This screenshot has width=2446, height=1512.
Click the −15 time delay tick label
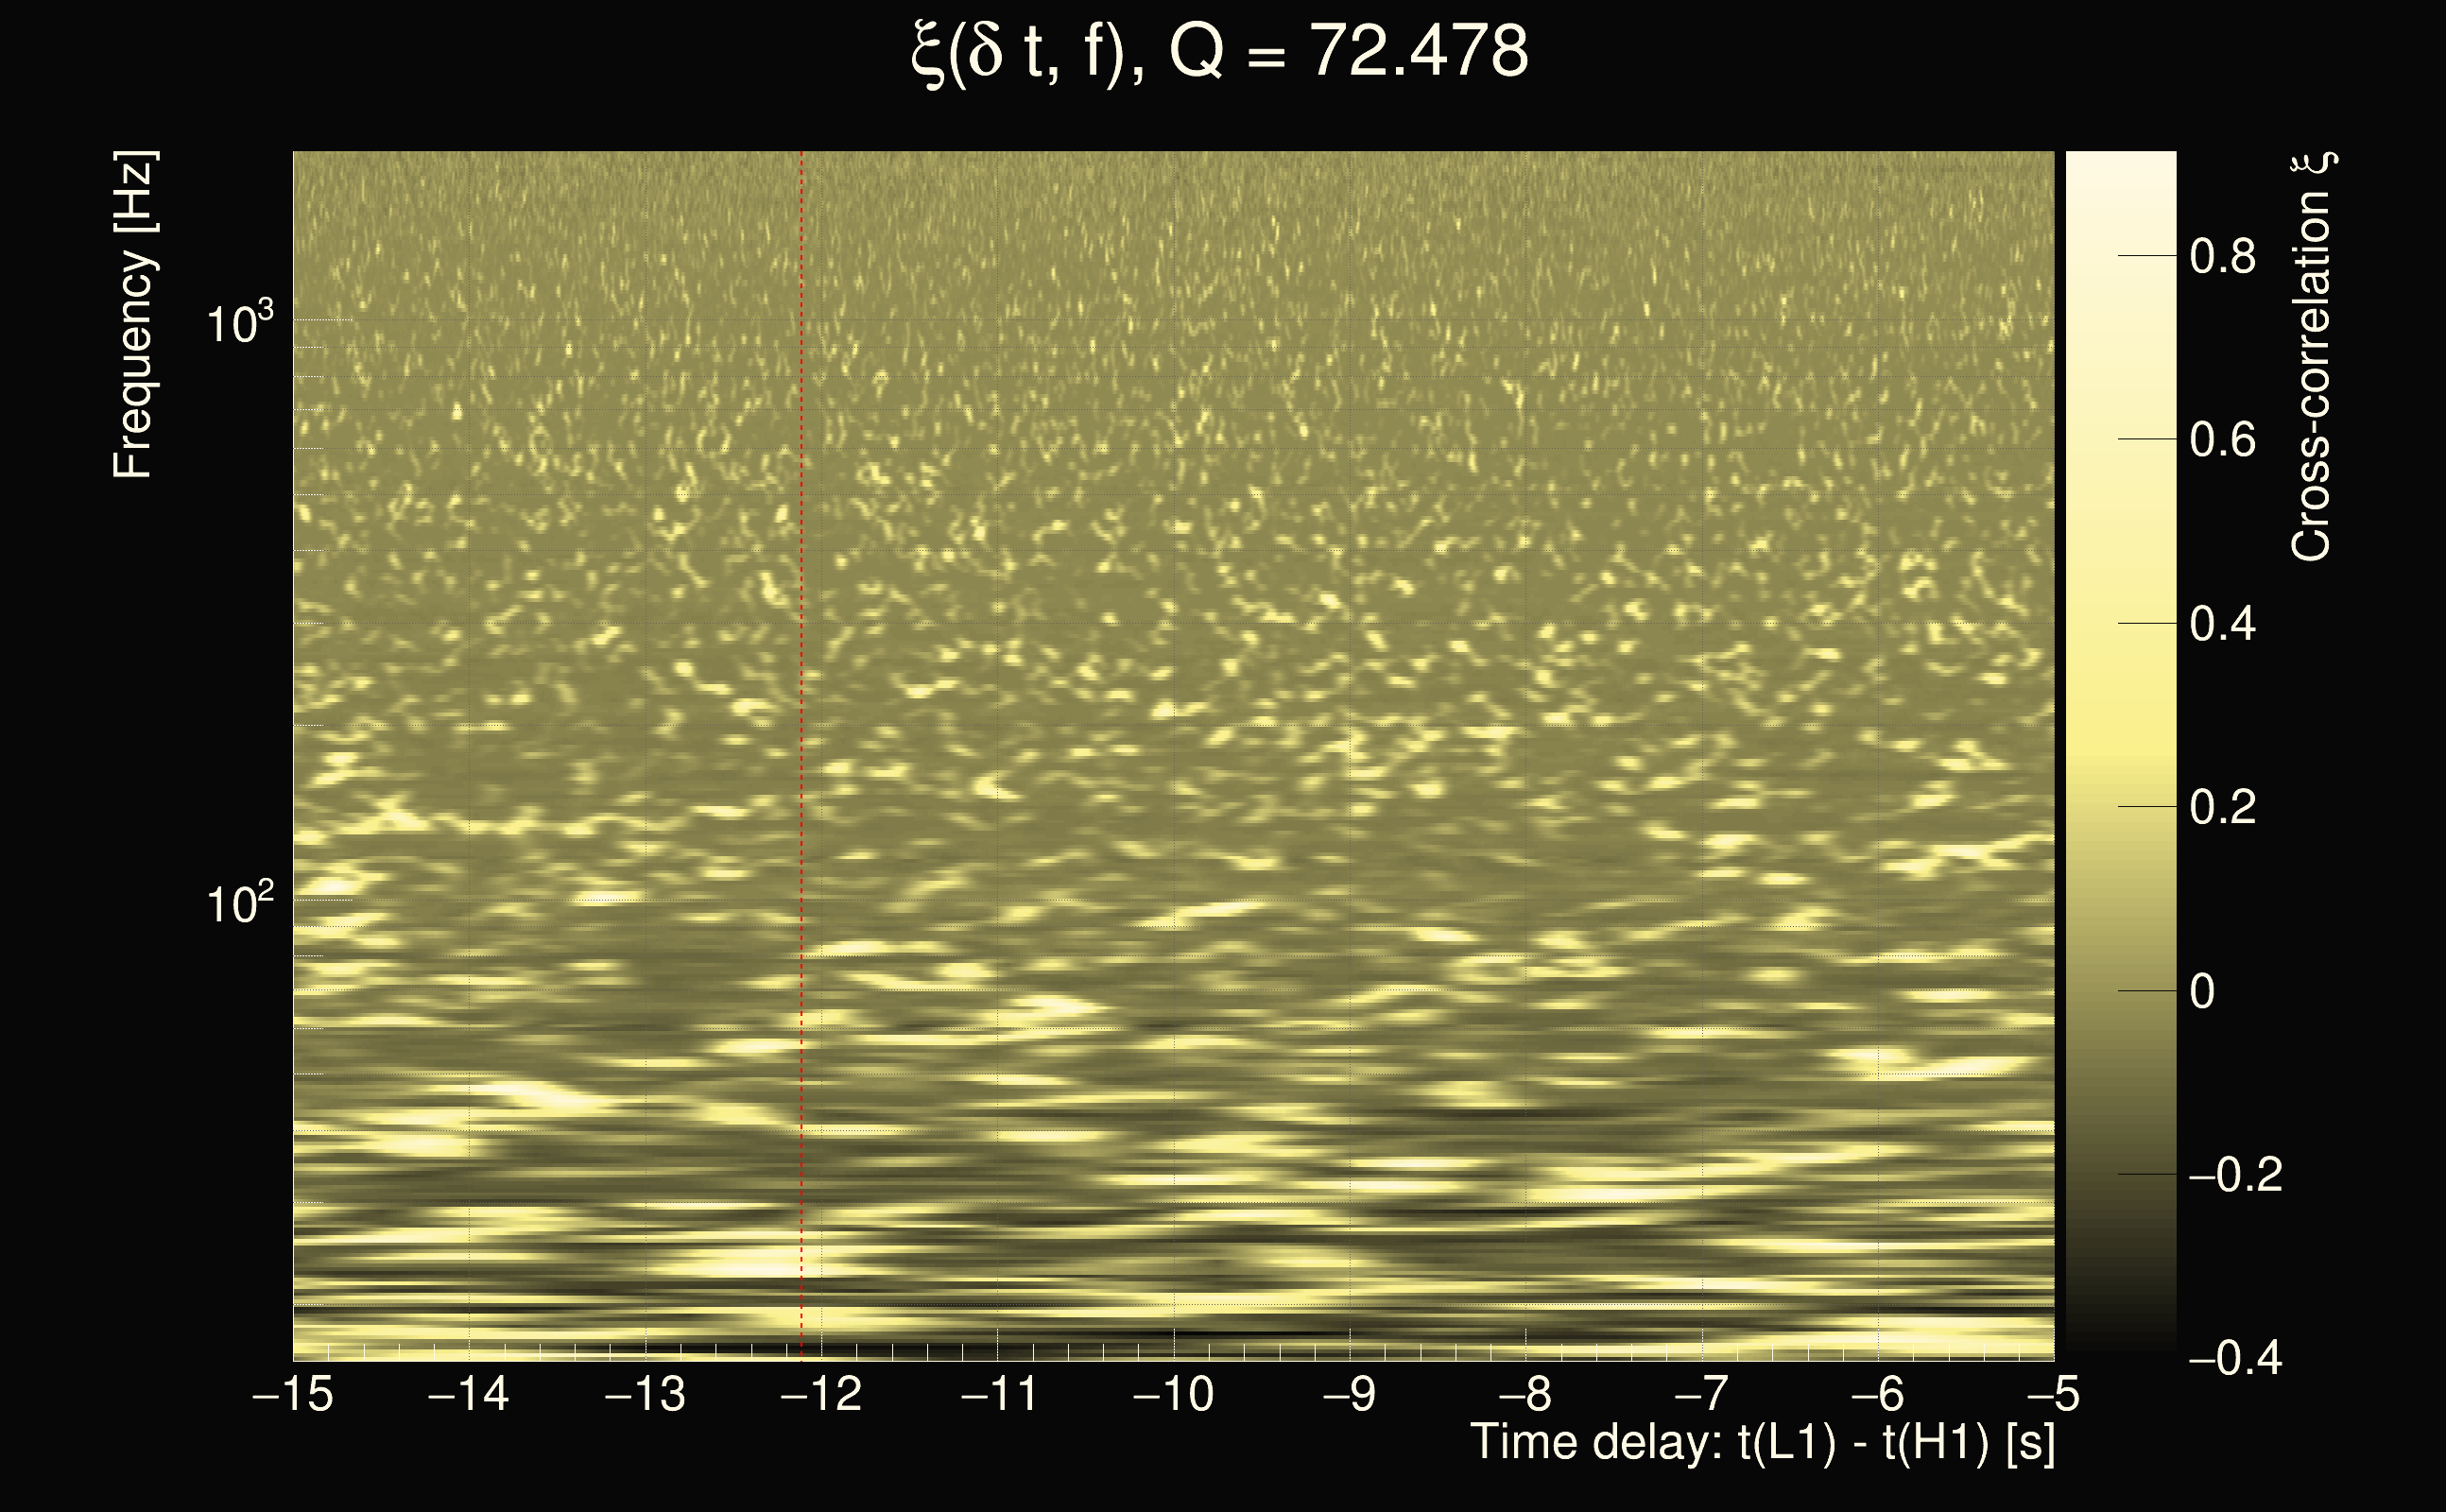(x=293, y=1394)
